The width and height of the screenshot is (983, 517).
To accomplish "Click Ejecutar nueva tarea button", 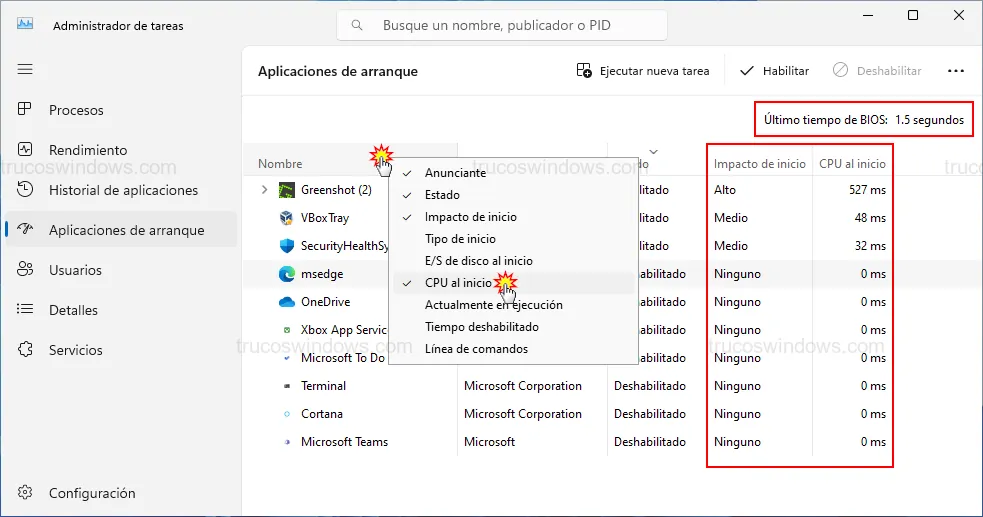I will pyautogui.click(x=643, y=71).
